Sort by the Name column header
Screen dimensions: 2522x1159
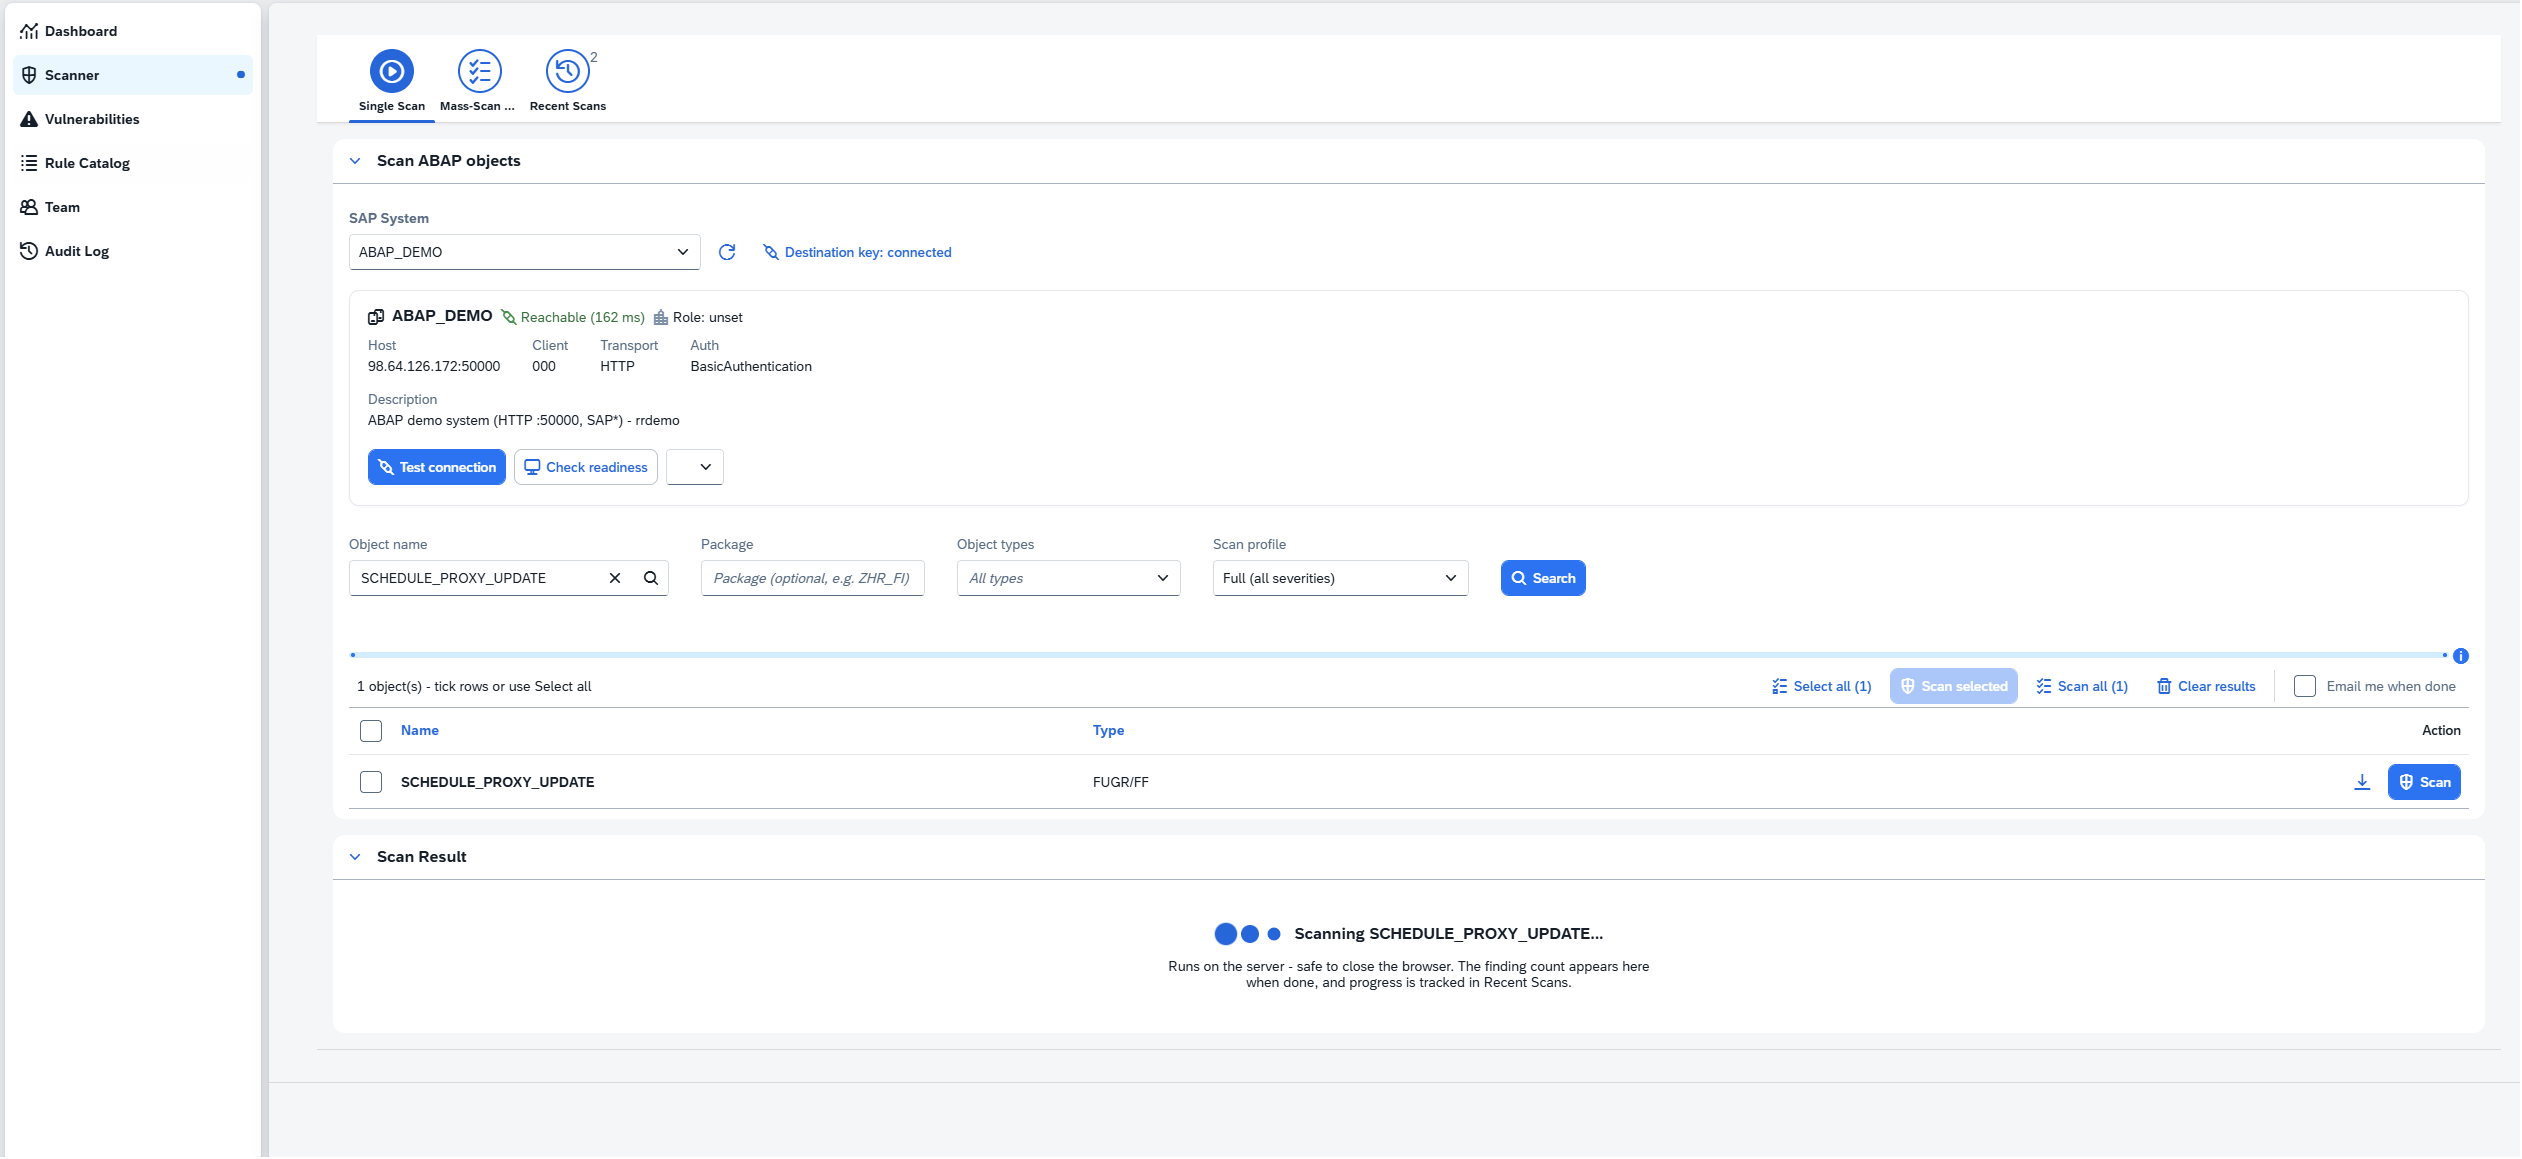click(420, 731)
